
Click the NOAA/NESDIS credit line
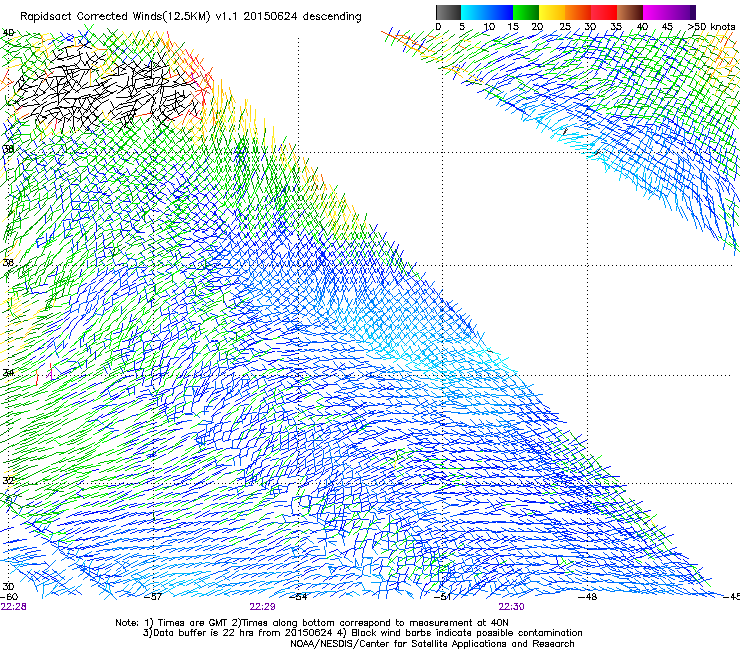432,643
